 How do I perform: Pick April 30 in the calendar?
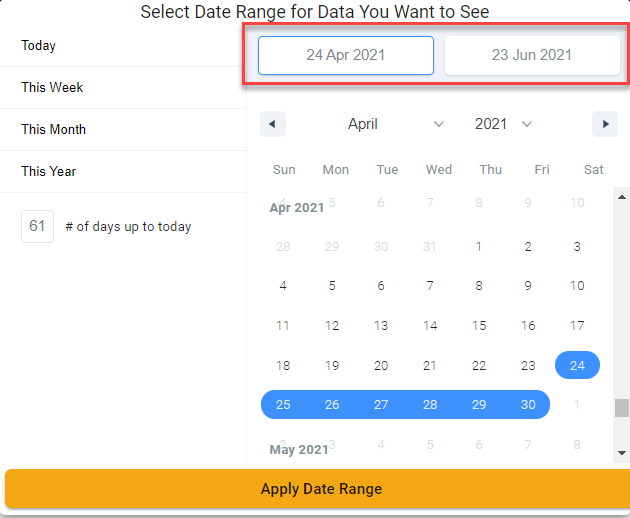tap(528, 405)
